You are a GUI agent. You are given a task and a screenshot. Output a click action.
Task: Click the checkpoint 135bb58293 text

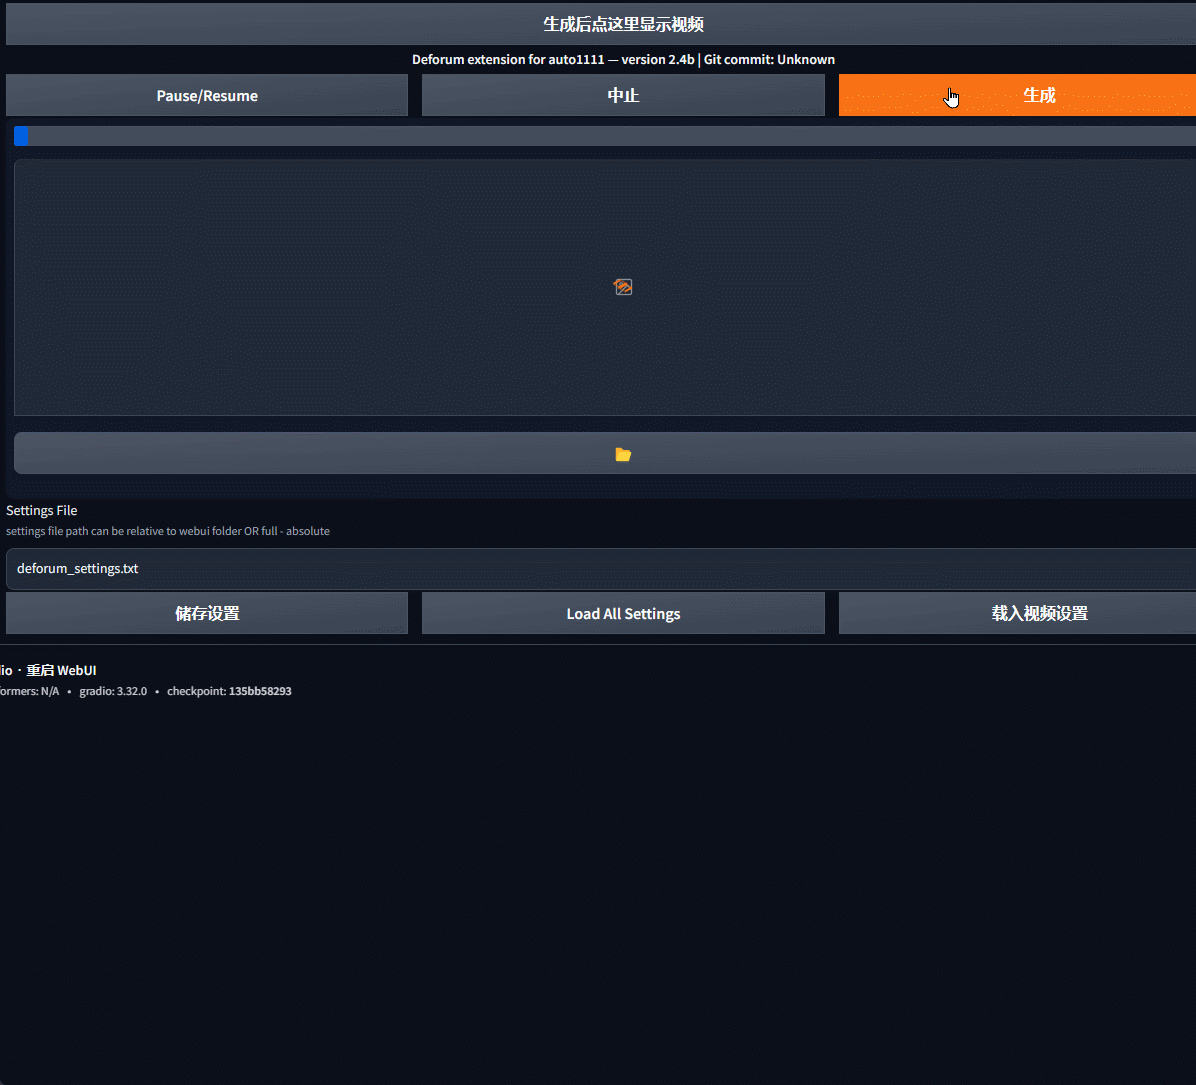(x=229, y=691)
